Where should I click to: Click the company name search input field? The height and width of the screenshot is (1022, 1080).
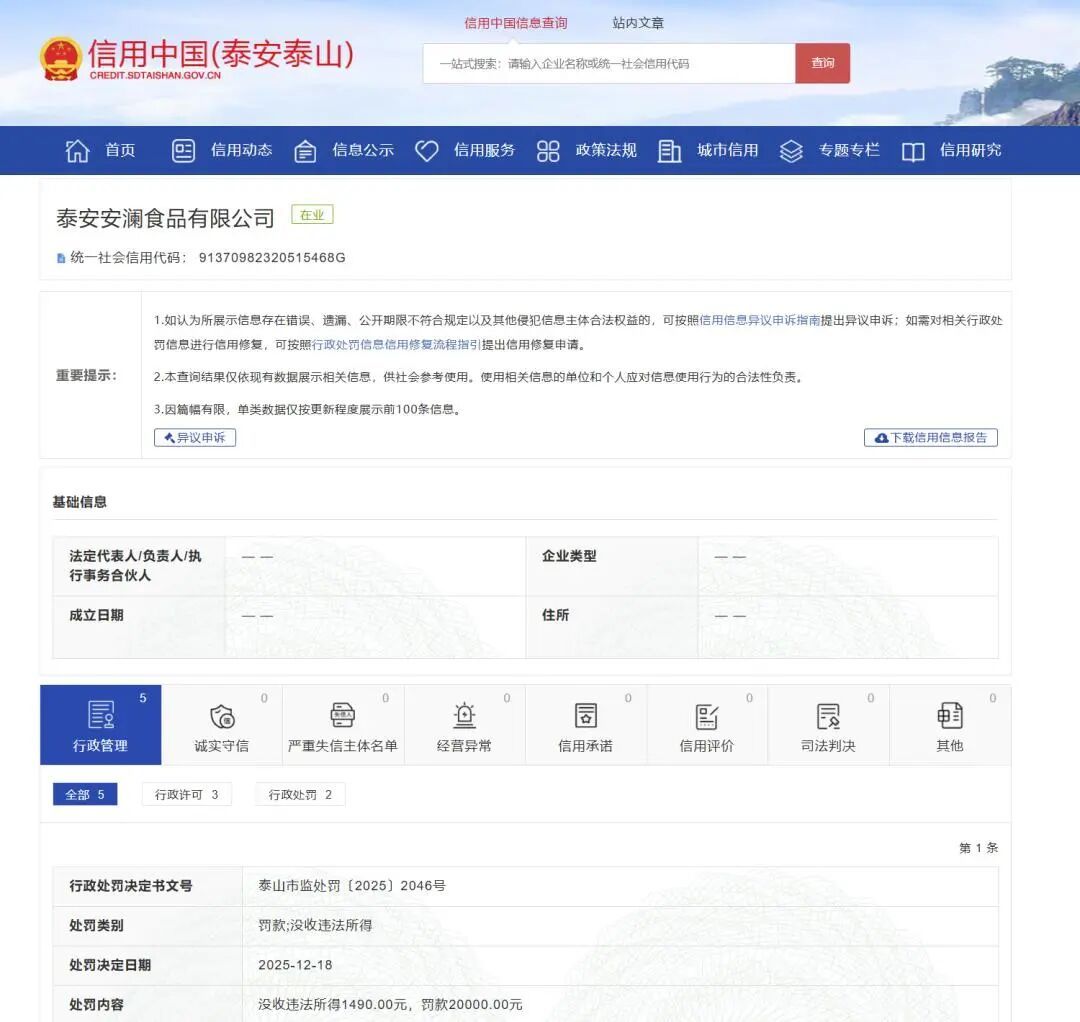point(608,64)
